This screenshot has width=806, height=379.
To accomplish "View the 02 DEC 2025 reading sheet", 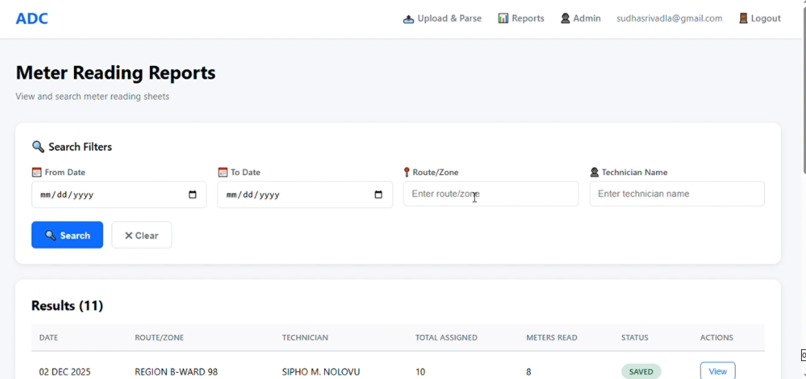I will 718,371.
